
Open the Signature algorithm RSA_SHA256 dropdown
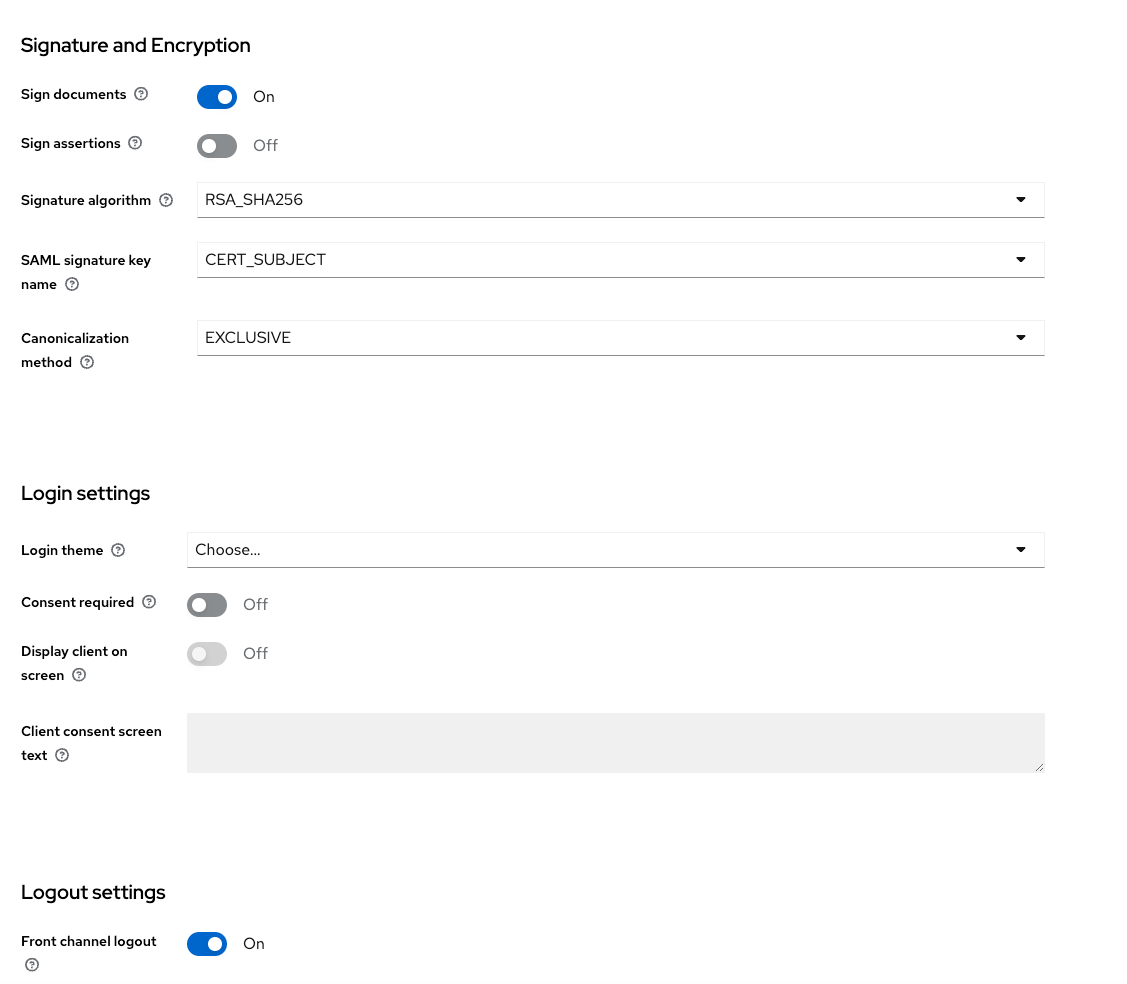[620, 200]
